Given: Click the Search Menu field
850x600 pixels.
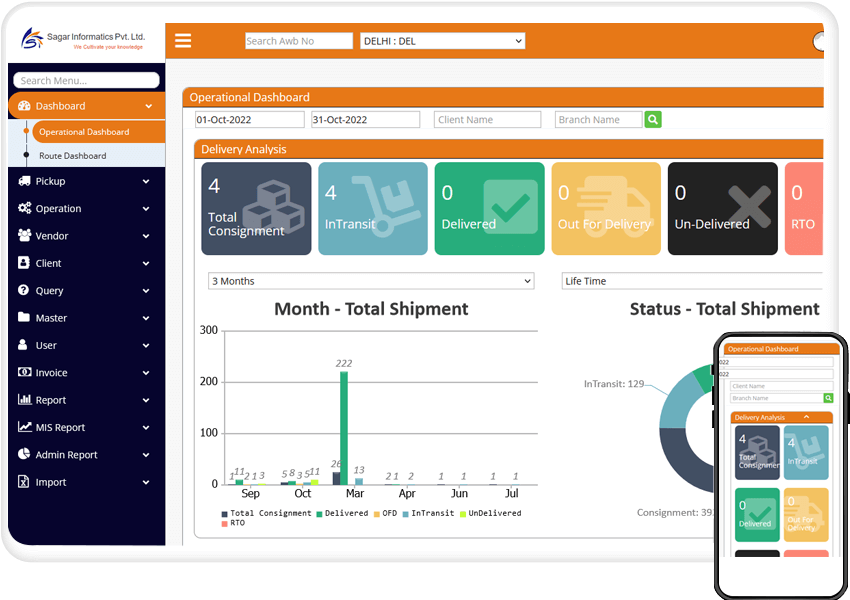Looking at the screenshot, I should click(86, 80).
